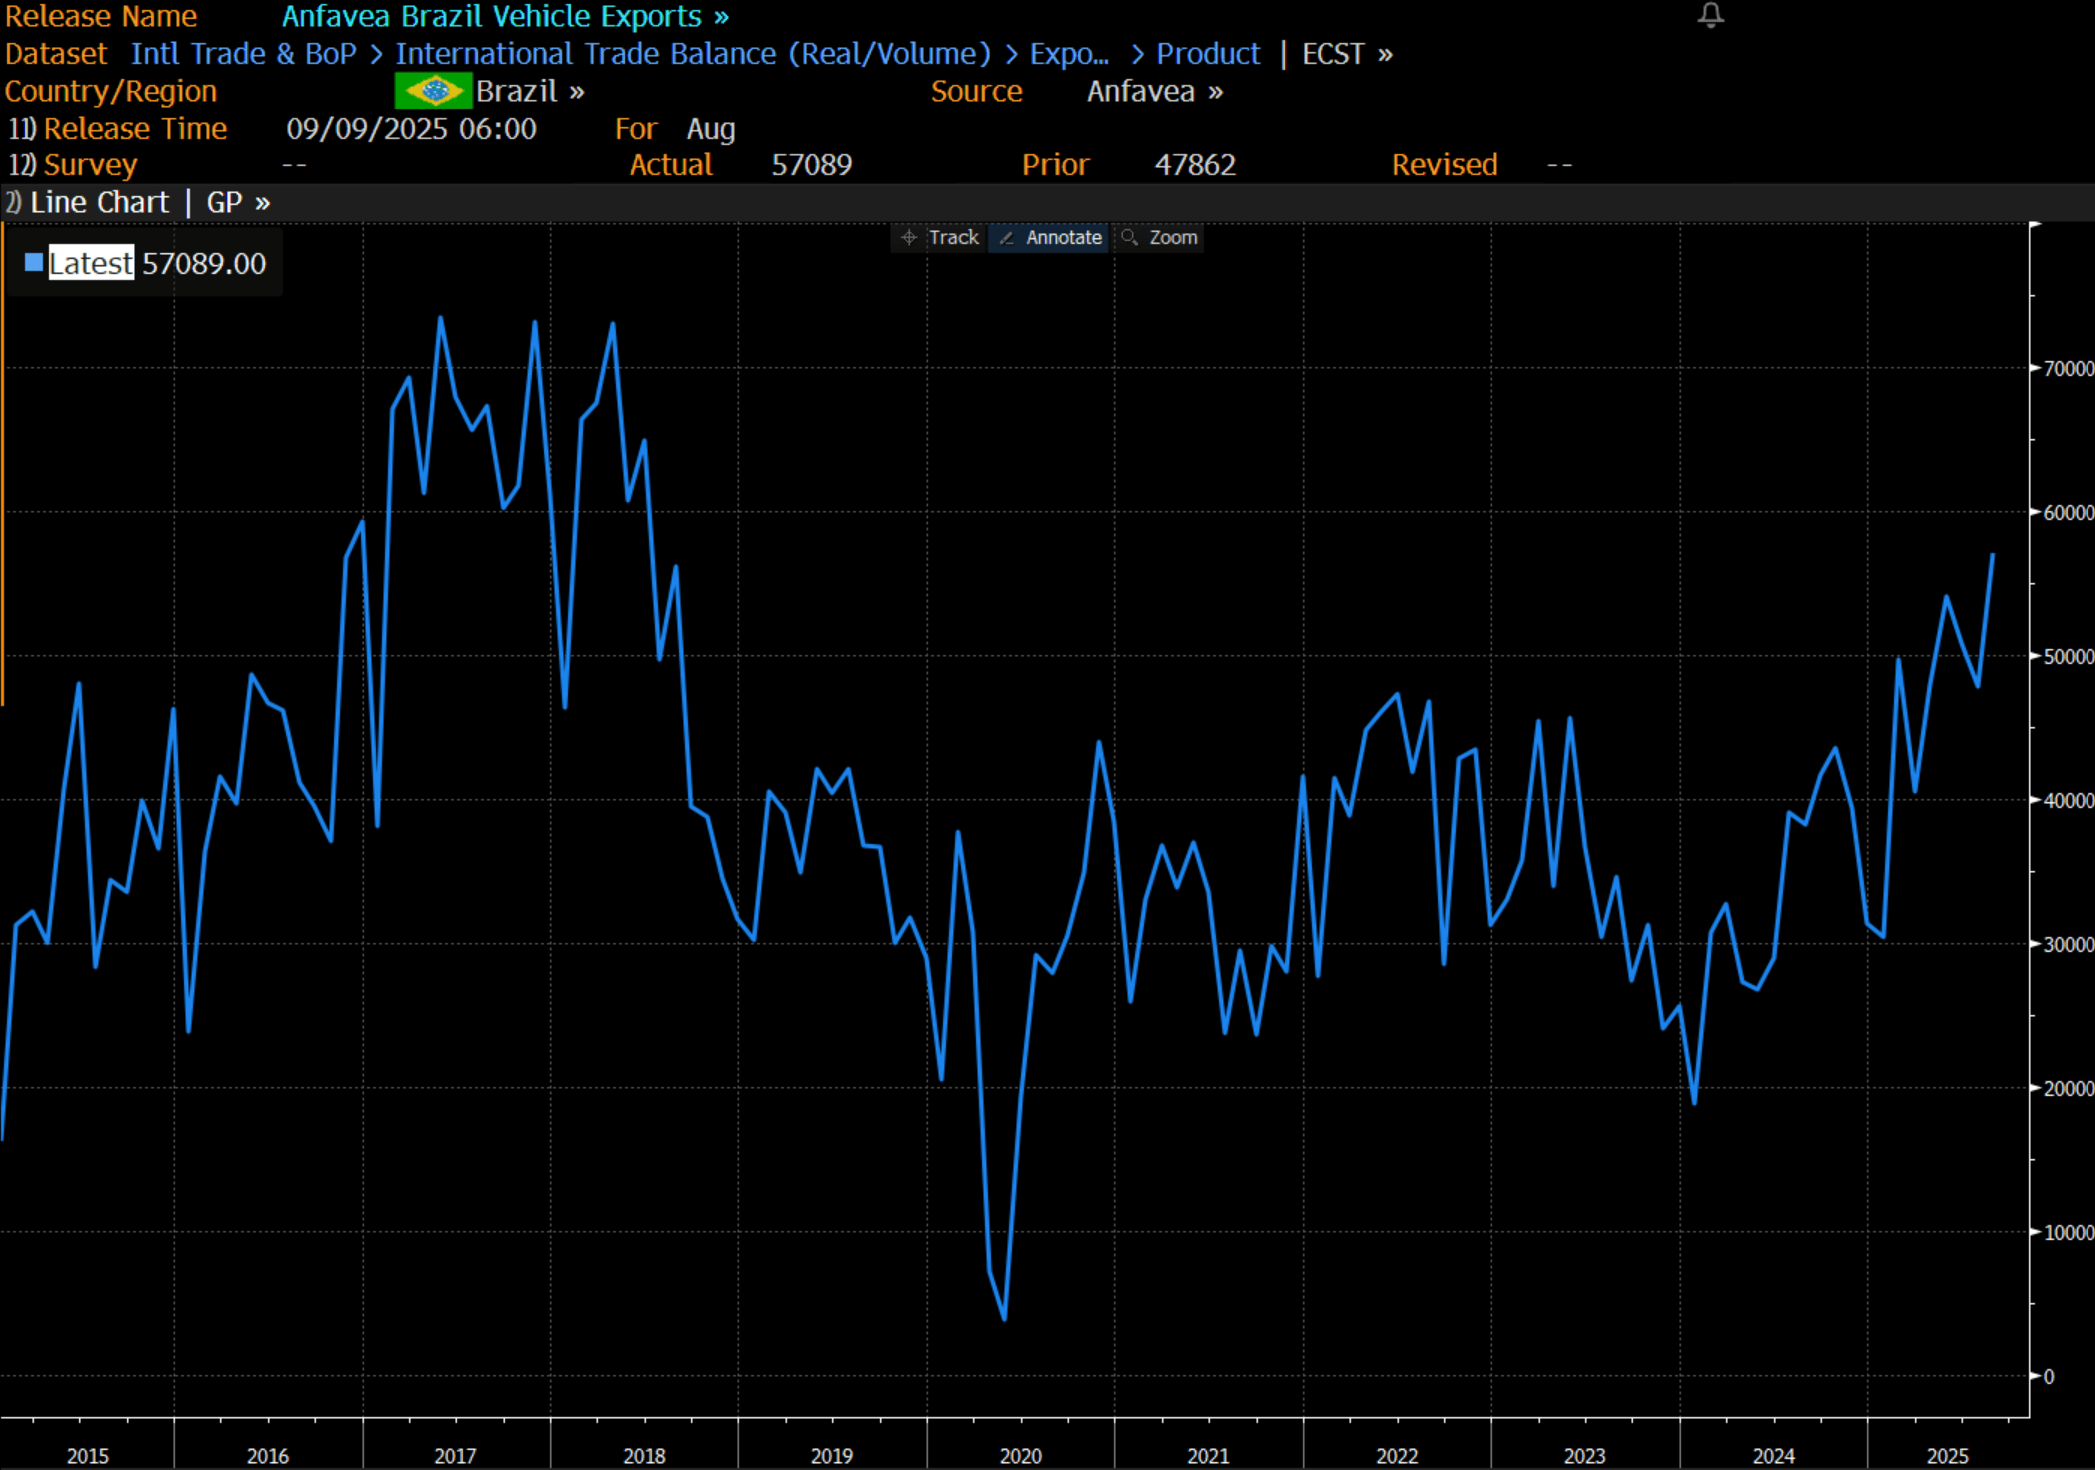
Task: Click the Product breadcrumb item
Action: (x=1207, y=54)
